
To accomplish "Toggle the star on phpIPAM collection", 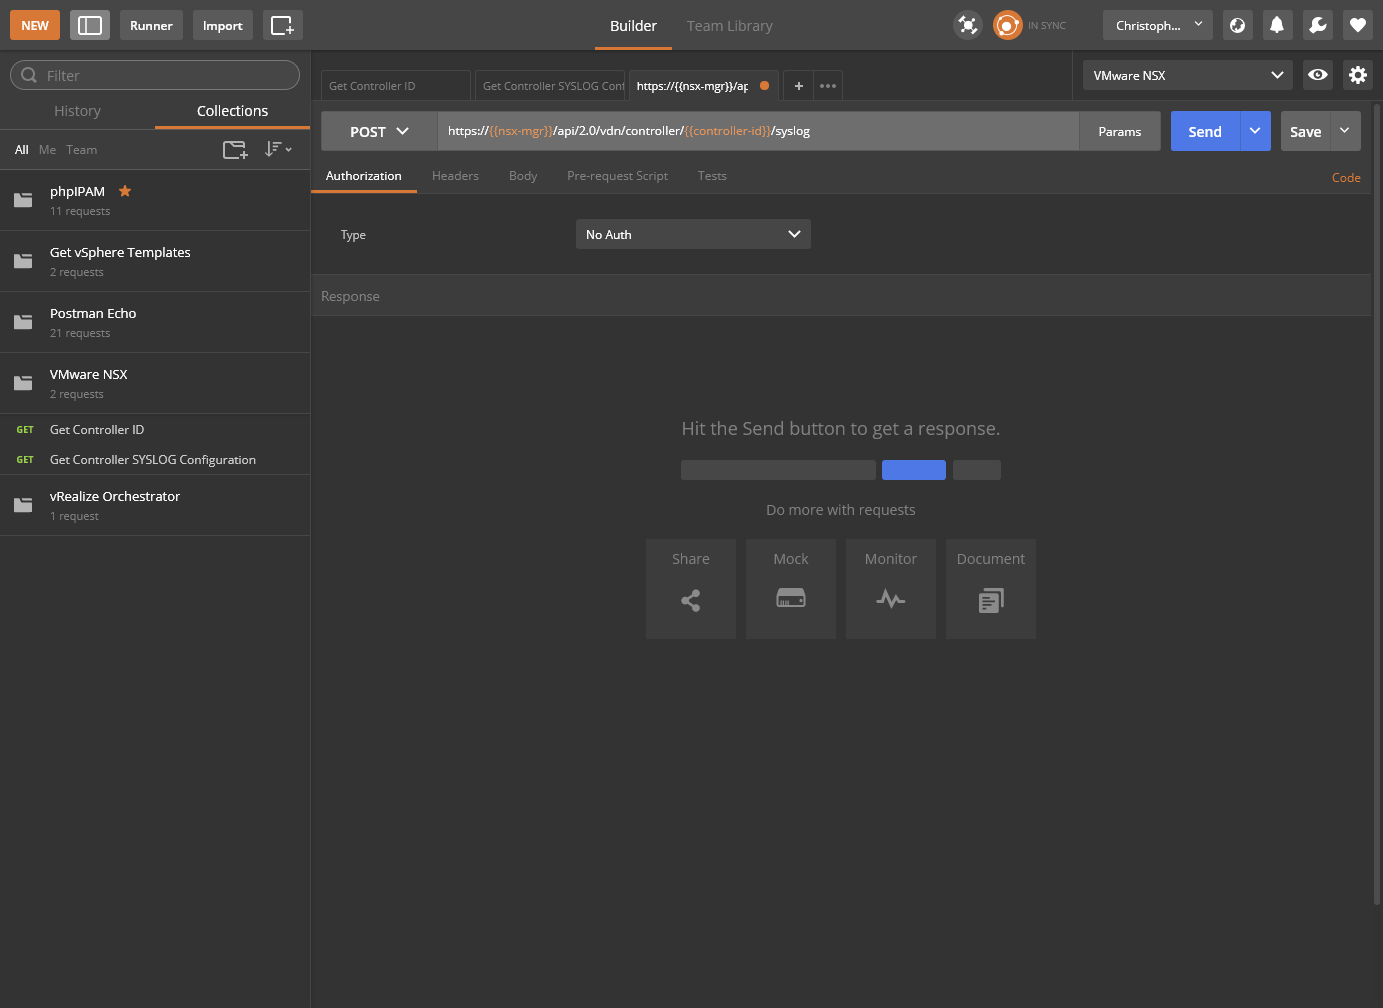I will click(x=125, y=191).
